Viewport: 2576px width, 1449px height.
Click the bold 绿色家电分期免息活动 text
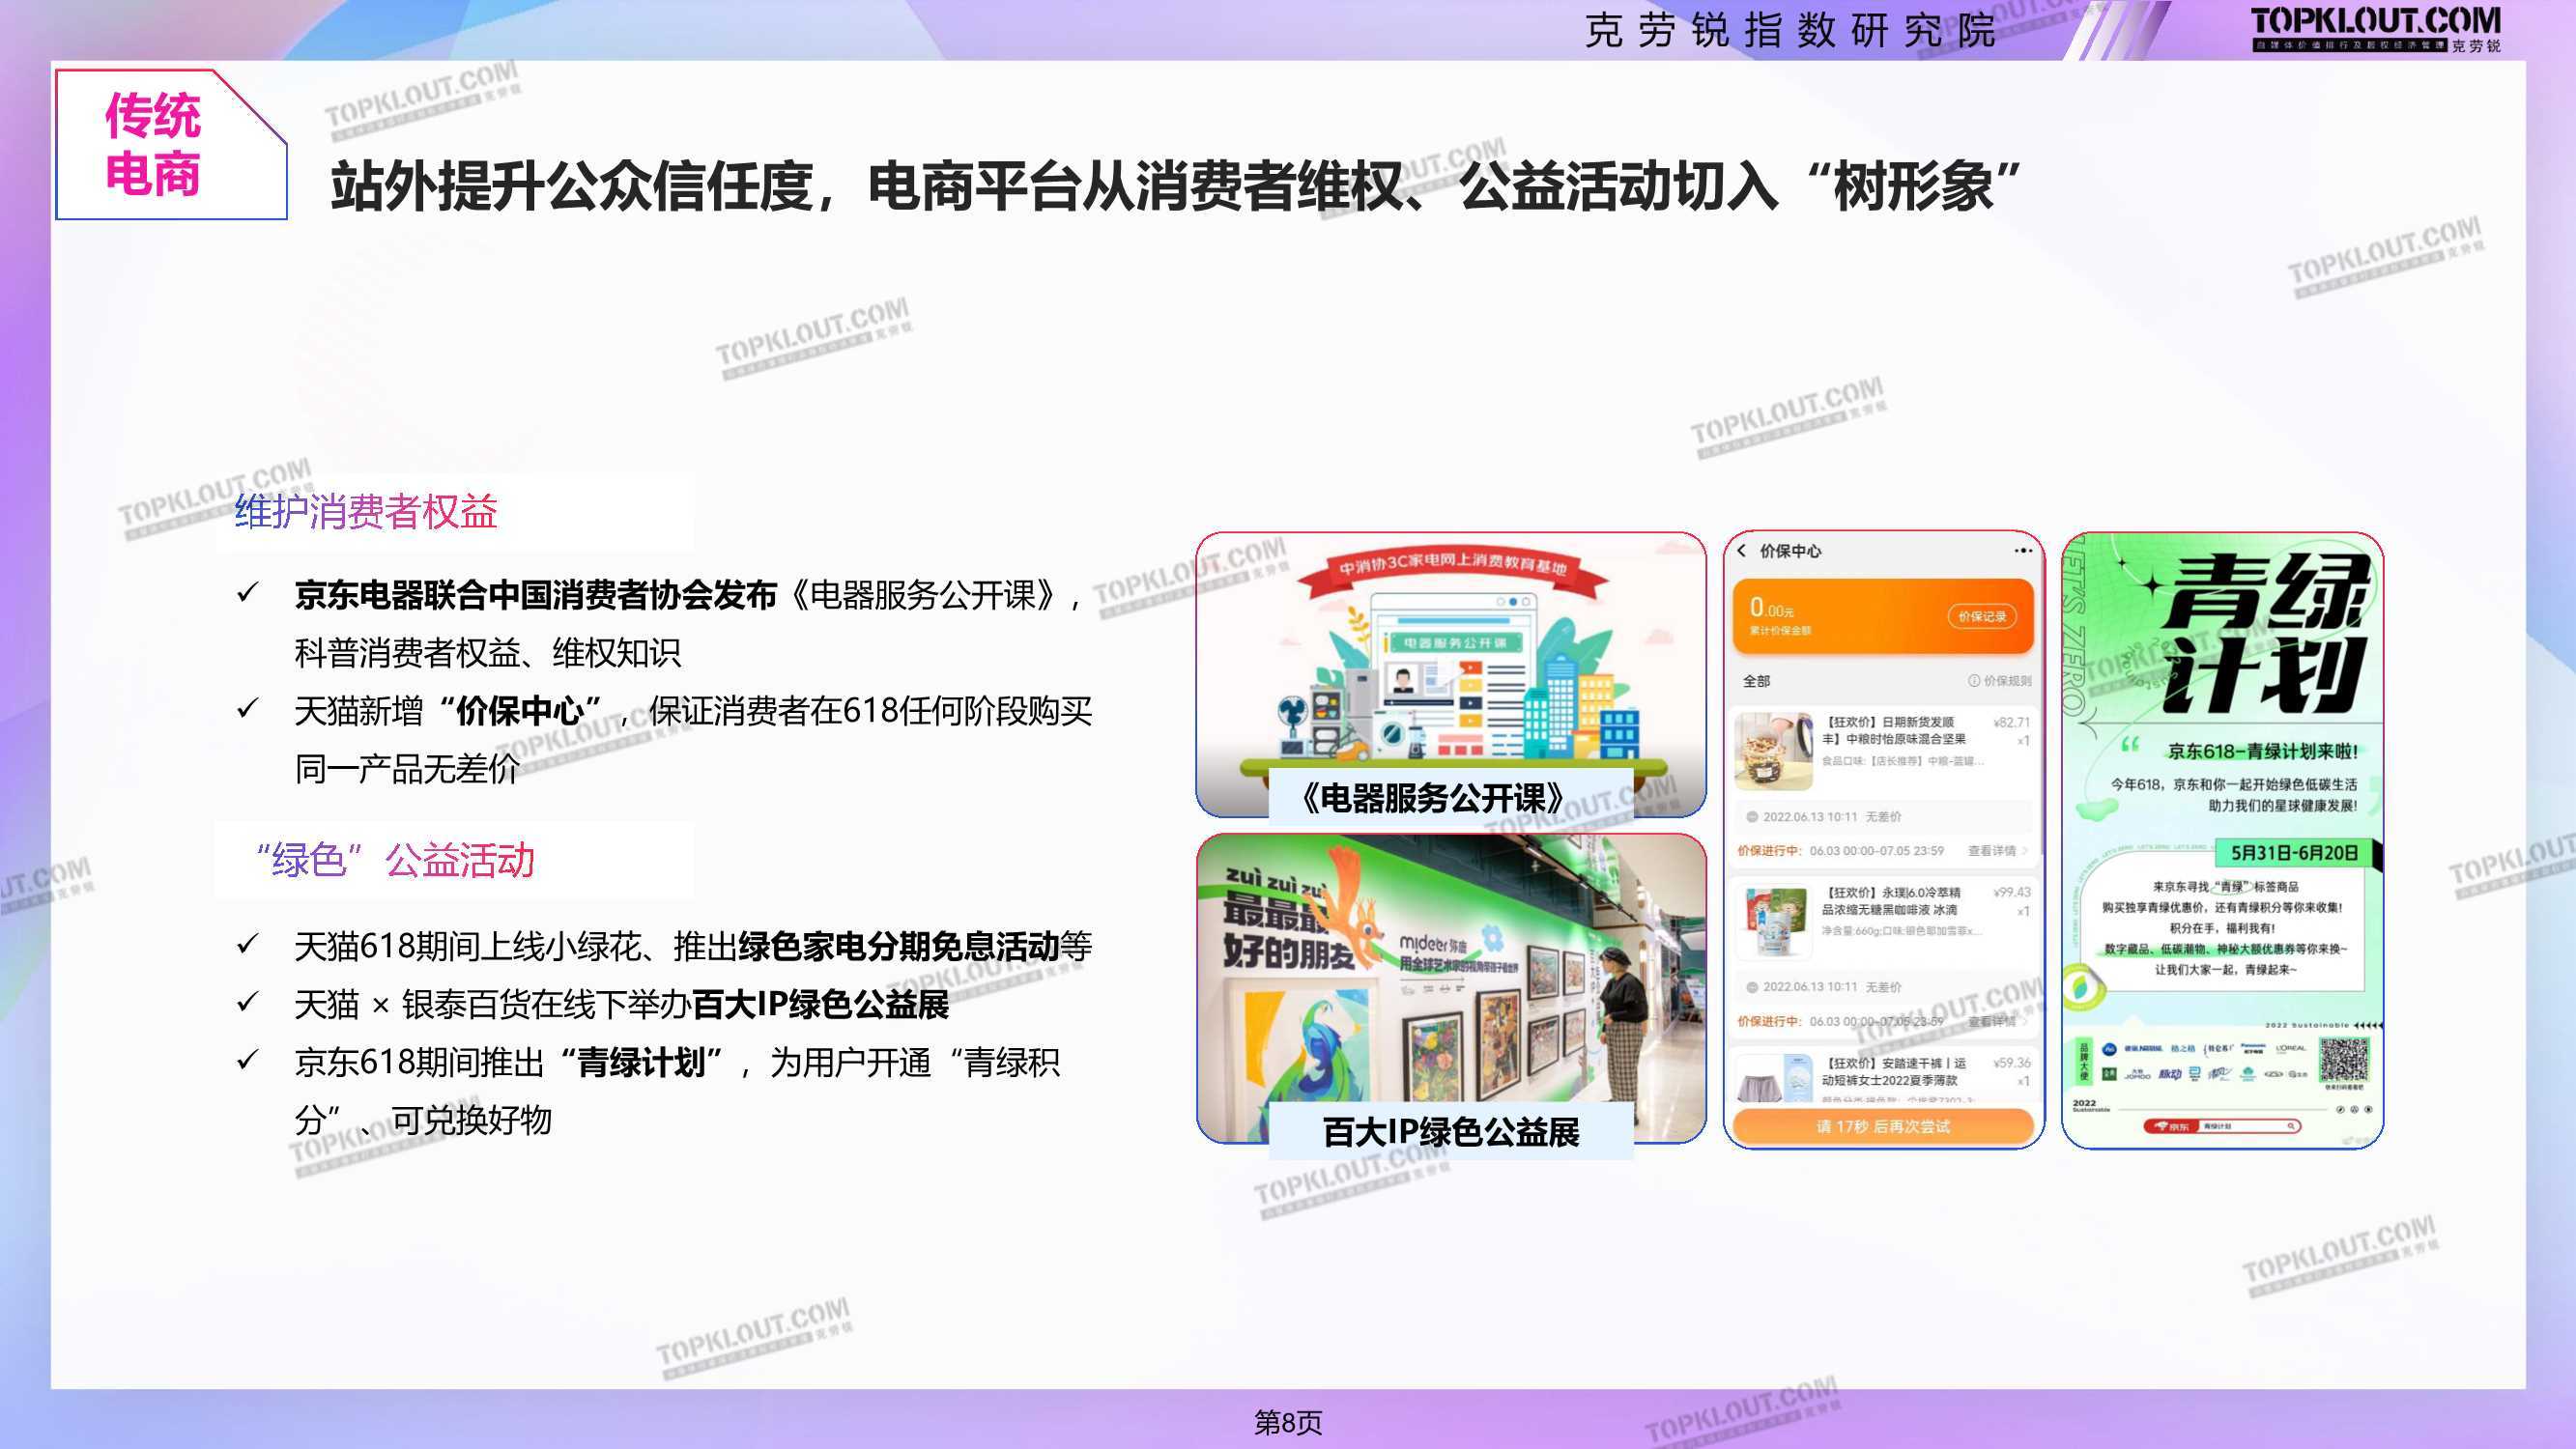pos(899,945)
